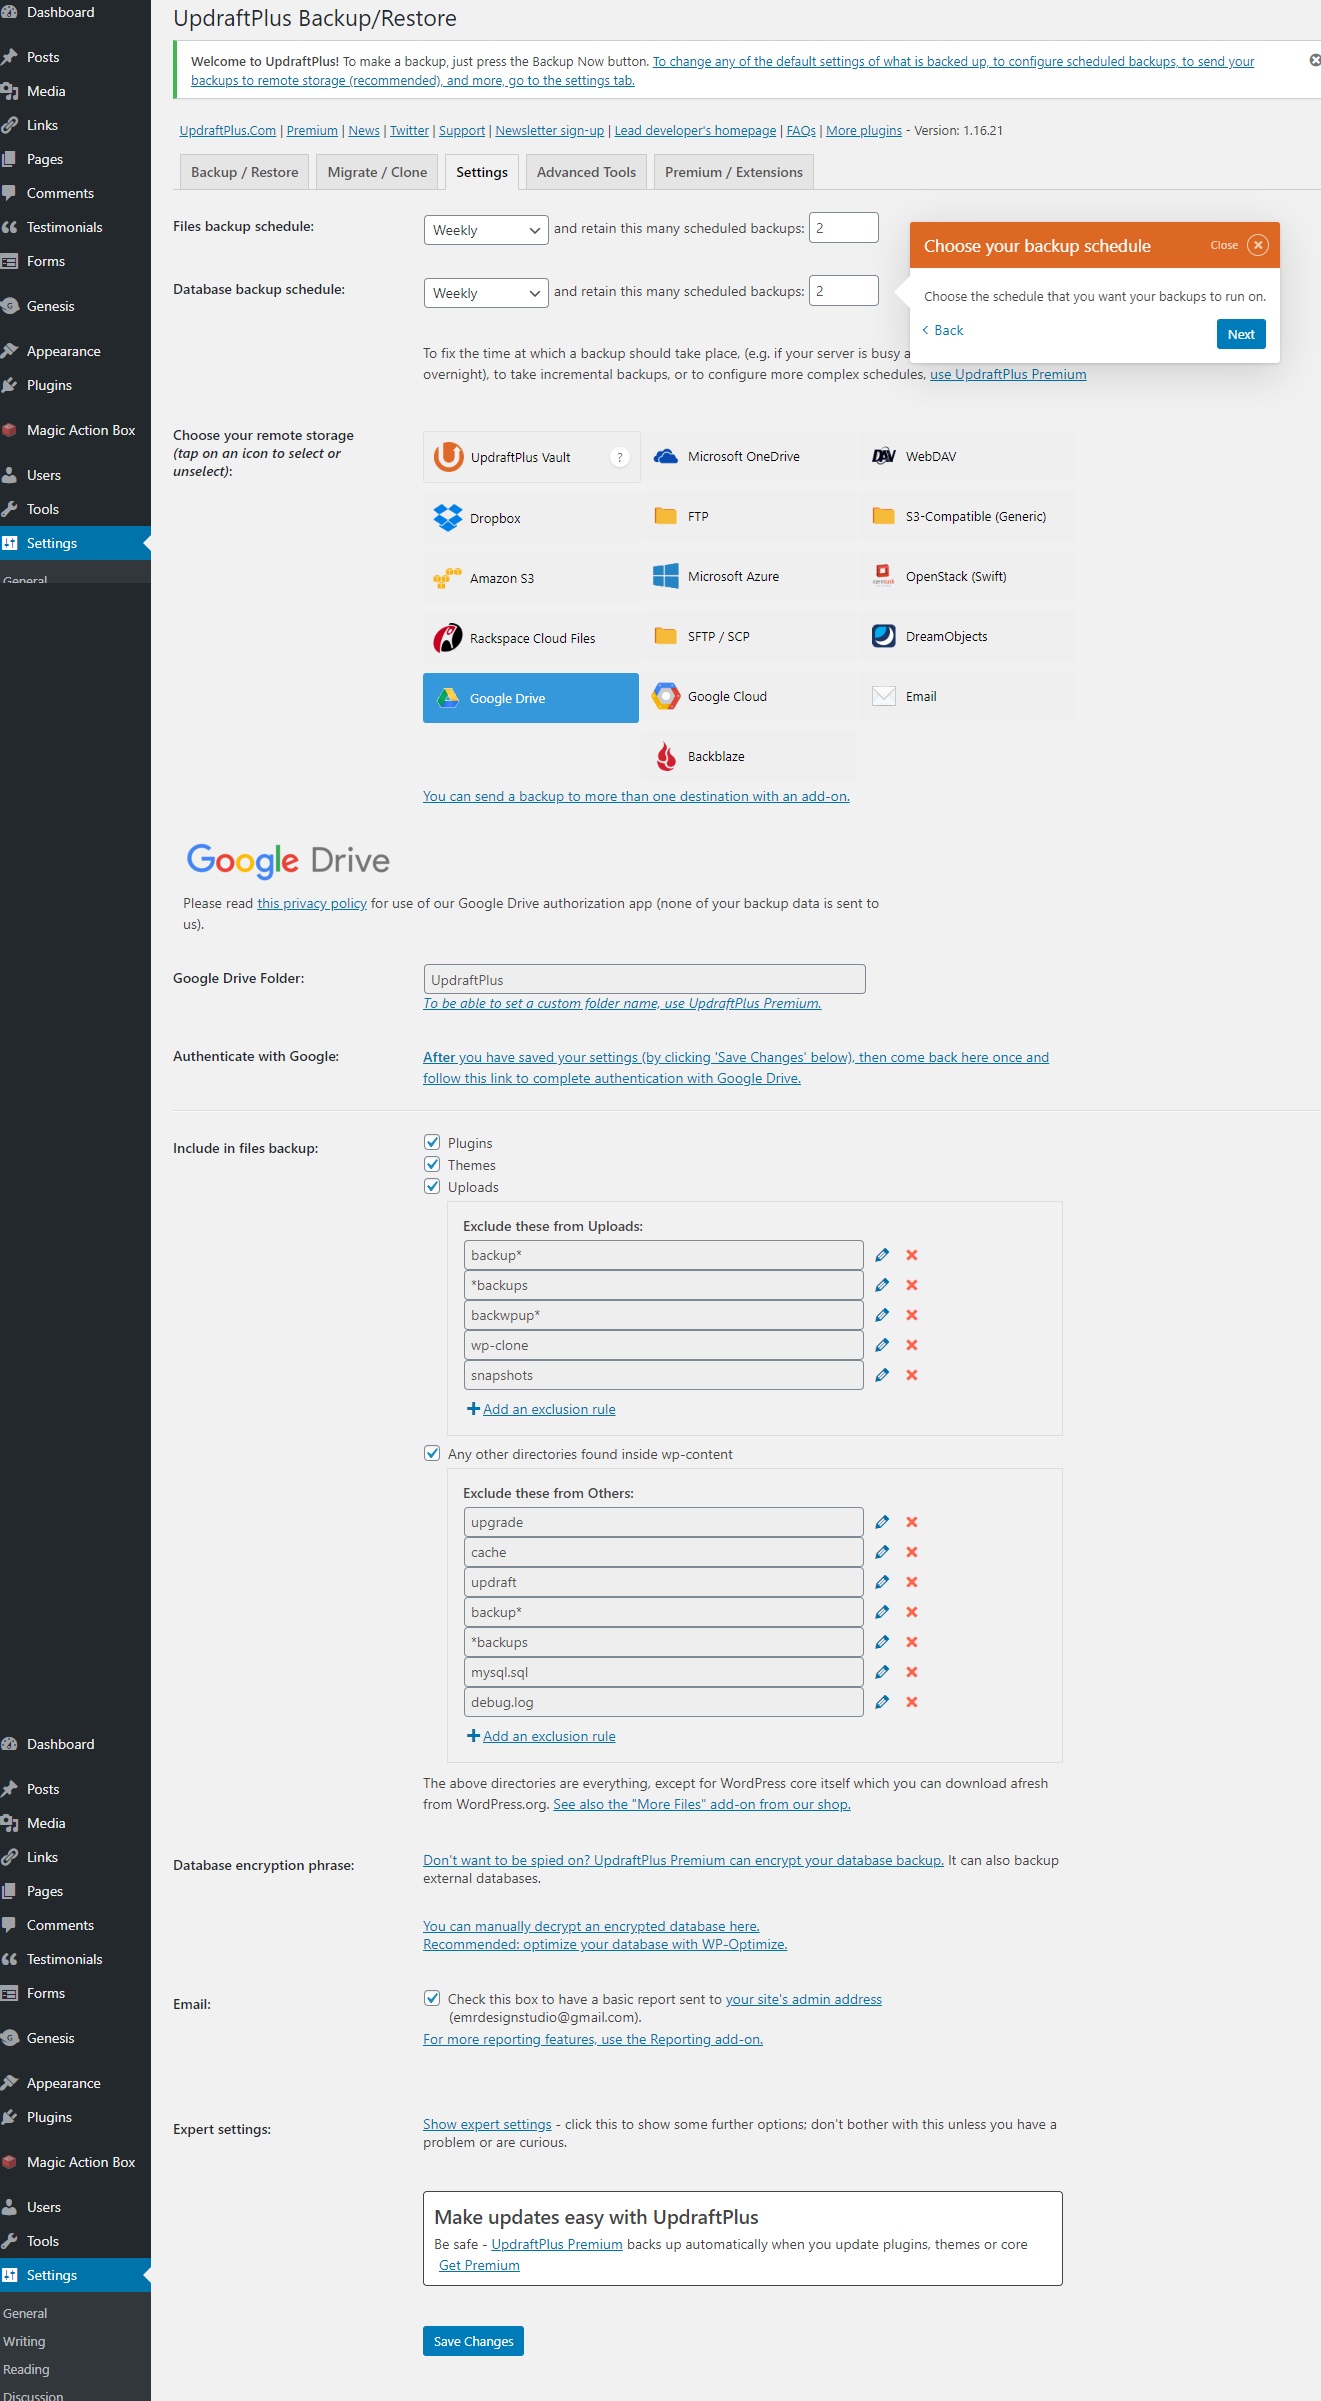
Task: Remove the debug.log exclusion rule
Action: point(912,1702)
